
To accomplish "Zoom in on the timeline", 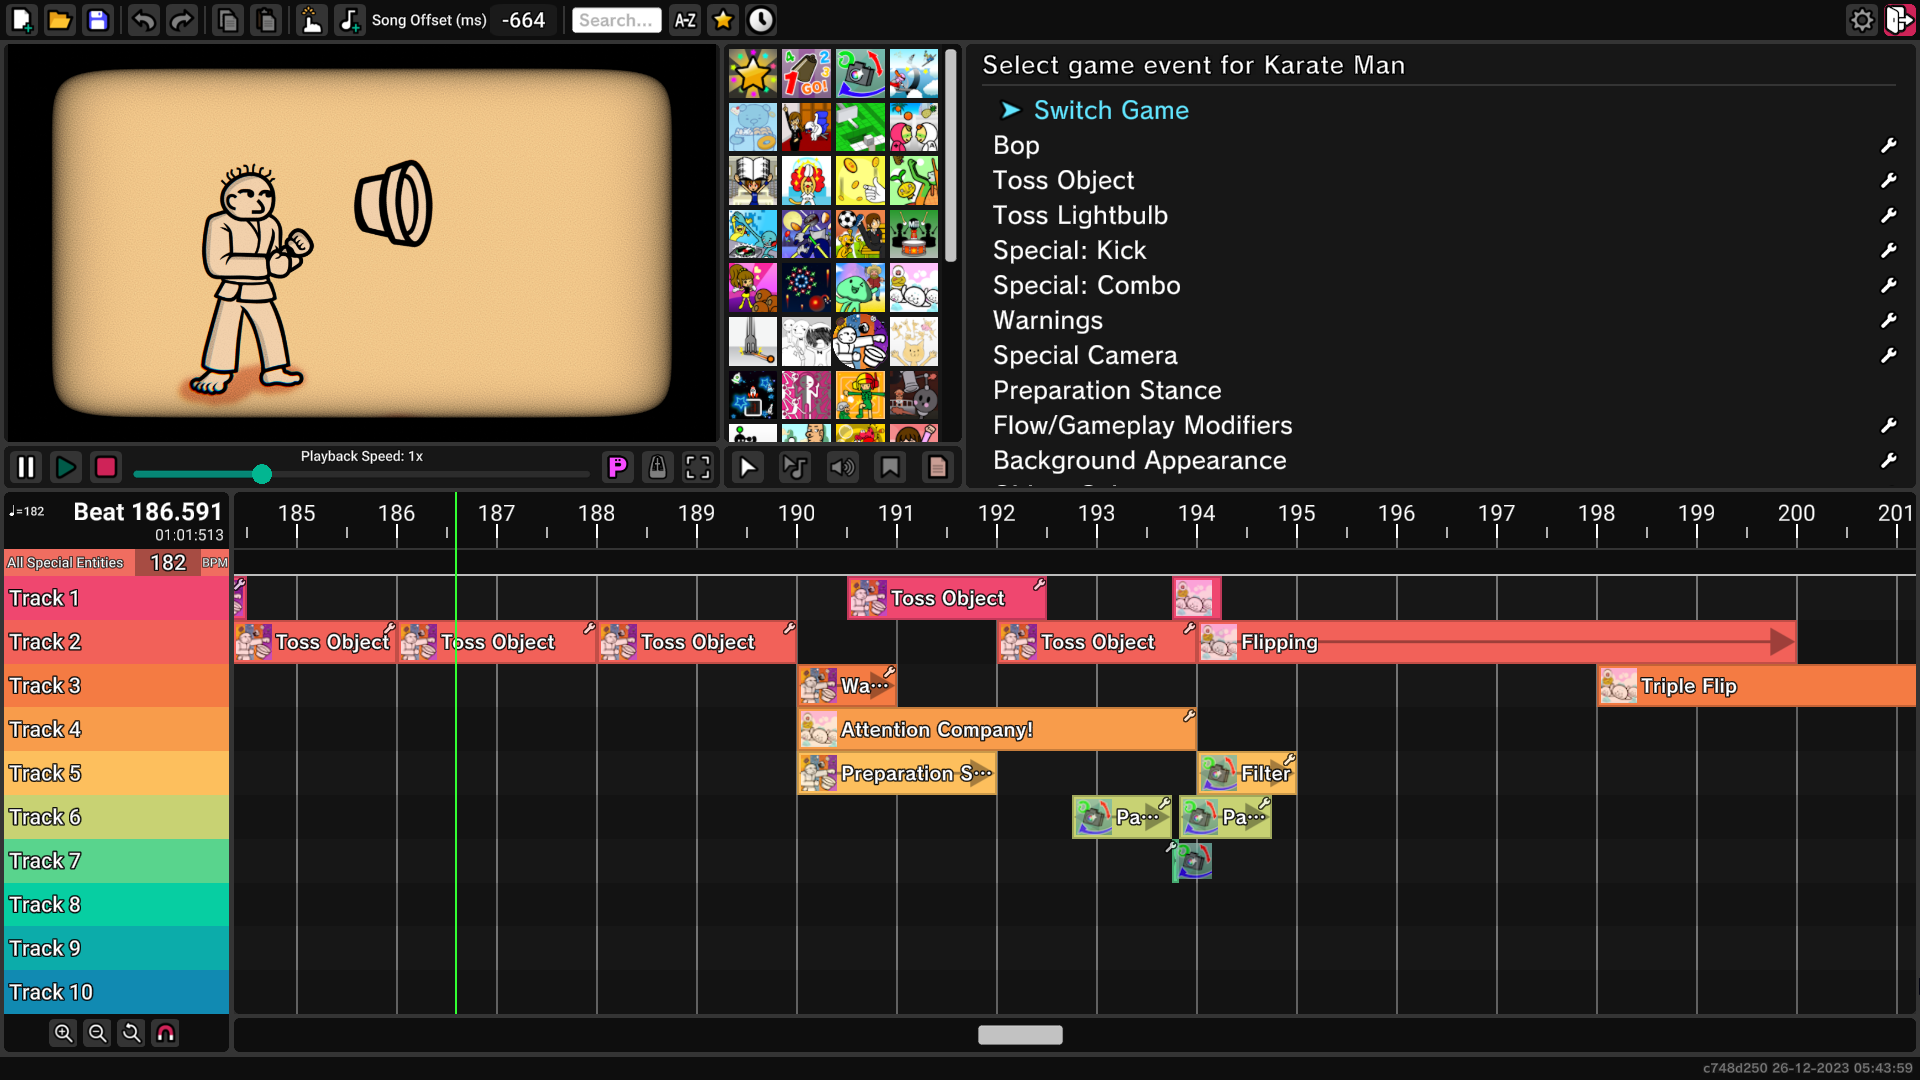I will (x=63, y=1033).
